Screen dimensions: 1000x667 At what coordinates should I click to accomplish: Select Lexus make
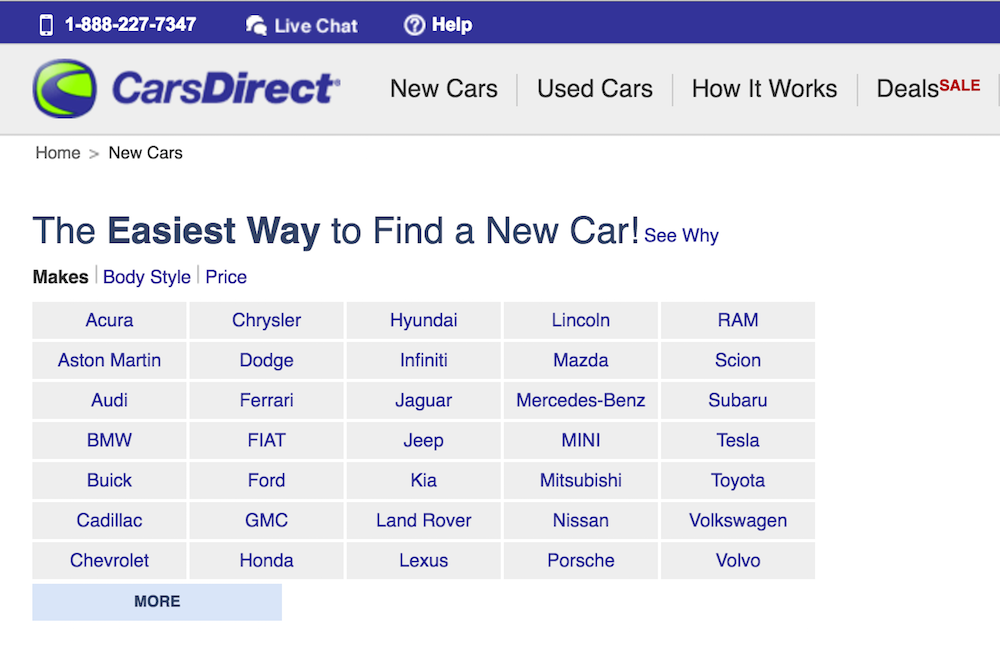coord(423,561)
